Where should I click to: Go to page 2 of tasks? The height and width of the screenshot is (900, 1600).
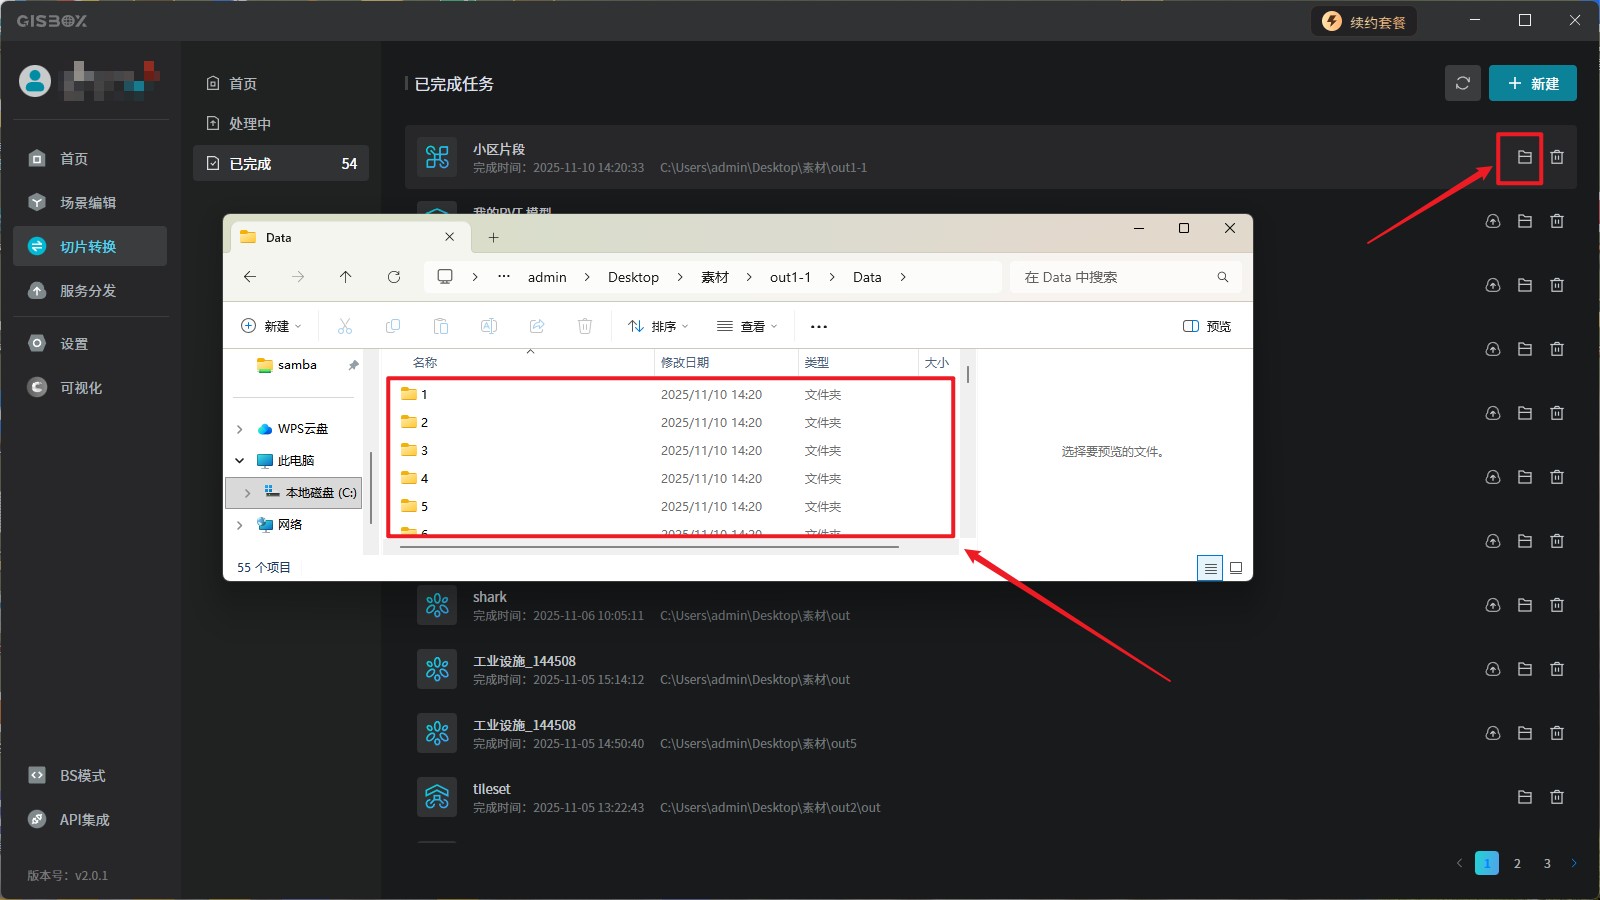[x=1517, y=863]
